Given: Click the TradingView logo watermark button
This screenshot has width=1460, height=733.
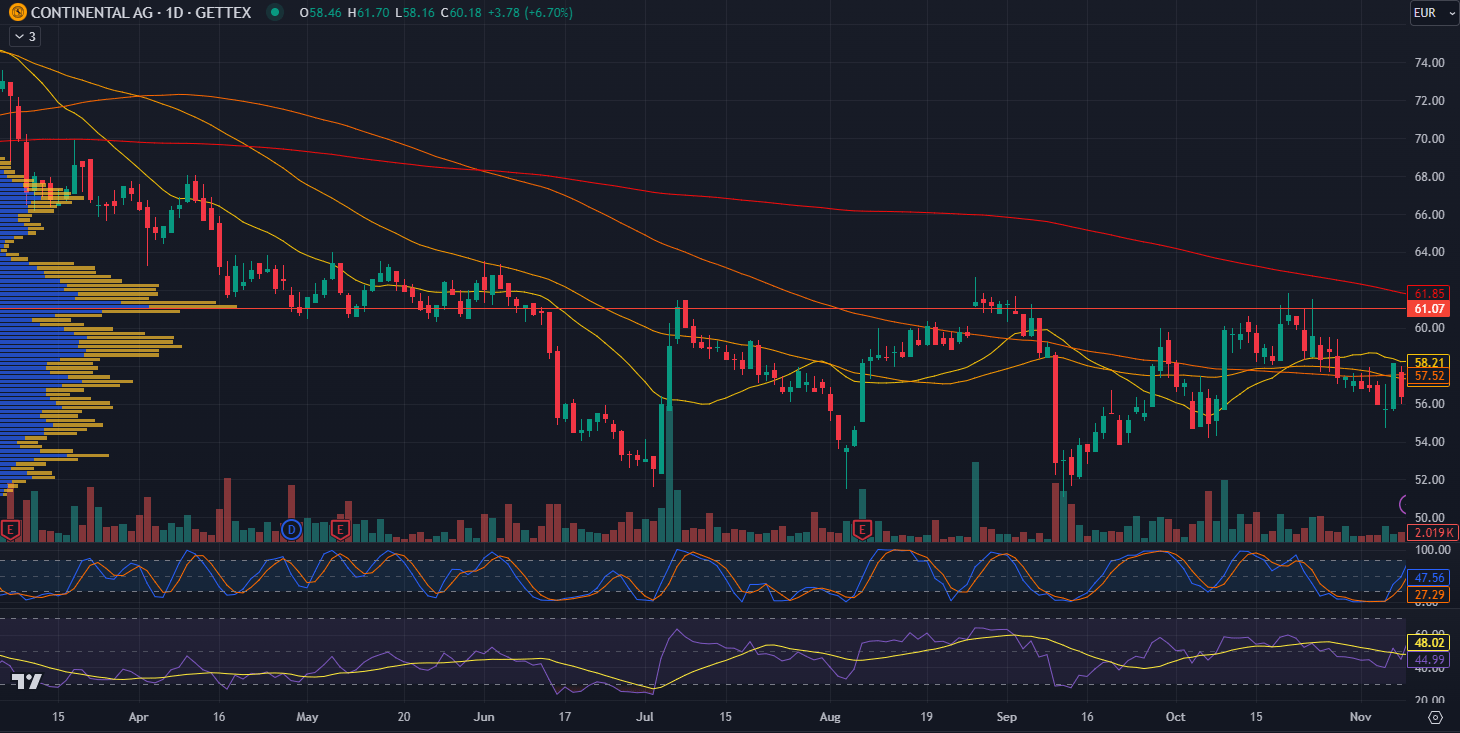Looking at the screenshot, I should click(27, 681).
